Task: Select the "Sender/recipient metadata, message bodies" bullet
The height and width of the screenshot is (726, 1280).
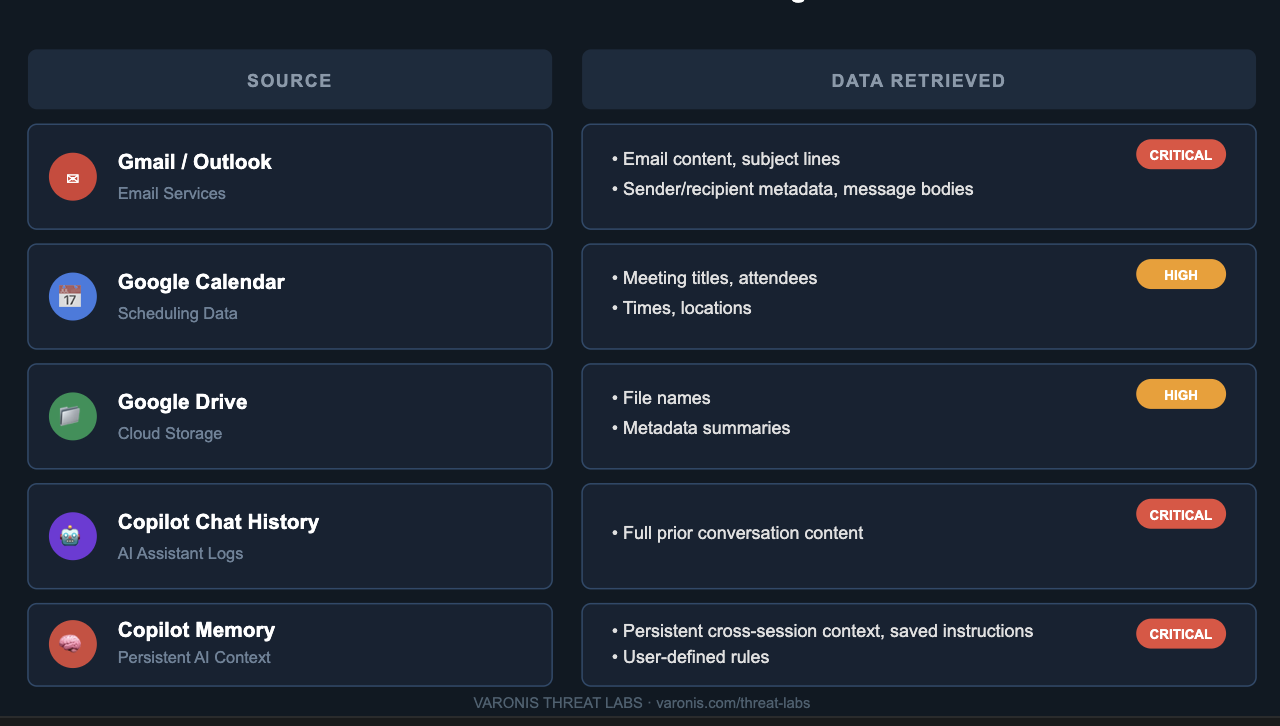Action: click(793, 189)
